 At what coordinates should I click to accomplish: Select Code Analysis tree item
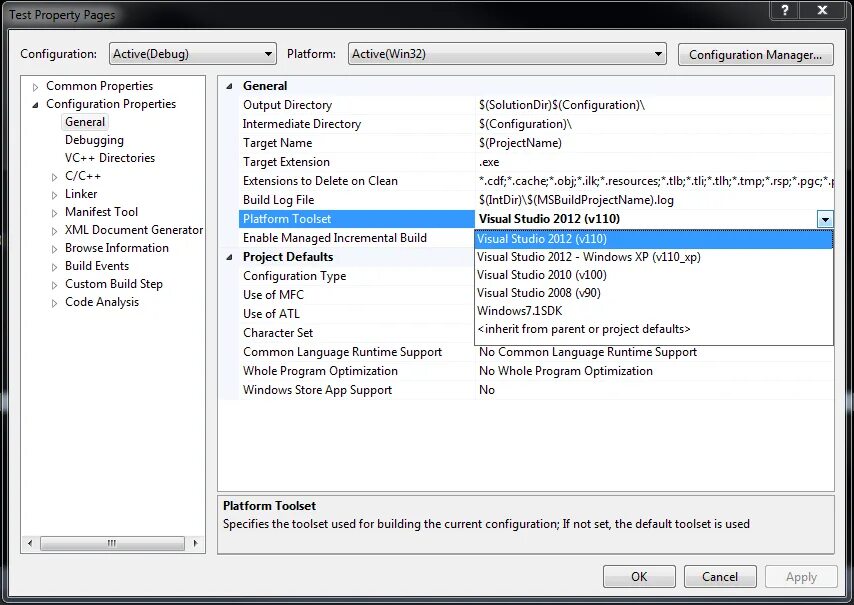[x=102, y=302]
